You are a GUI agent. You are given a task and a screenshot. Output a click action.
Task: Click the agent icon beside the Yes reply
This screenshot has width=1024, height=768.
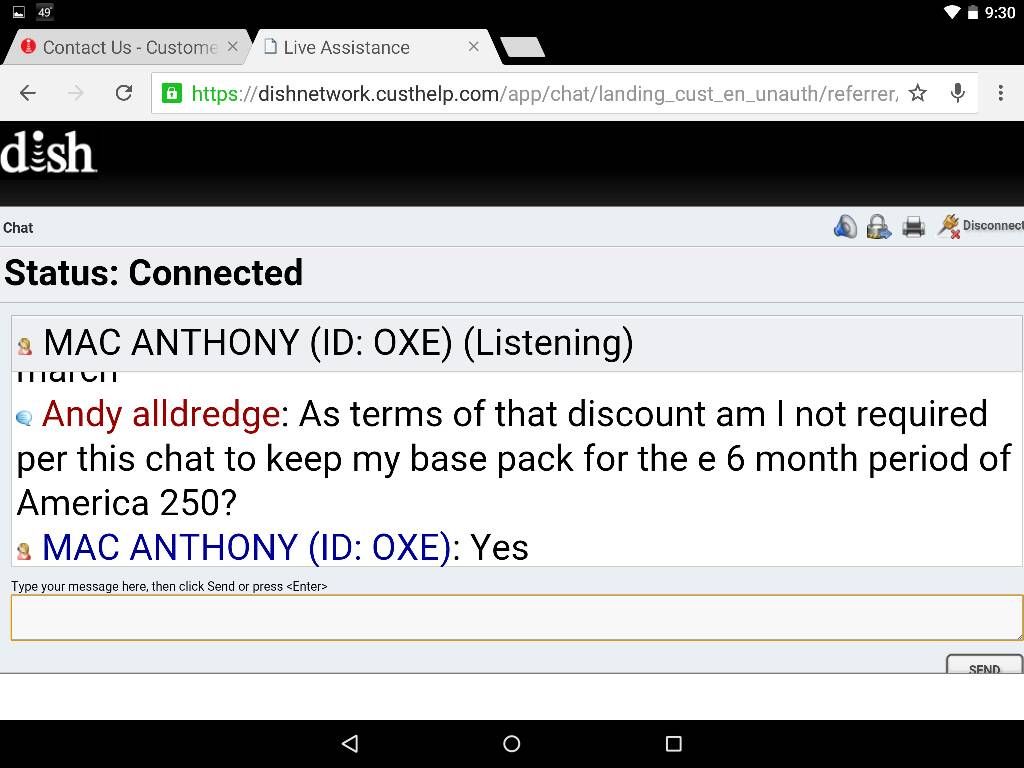click(x=24, y=551)
